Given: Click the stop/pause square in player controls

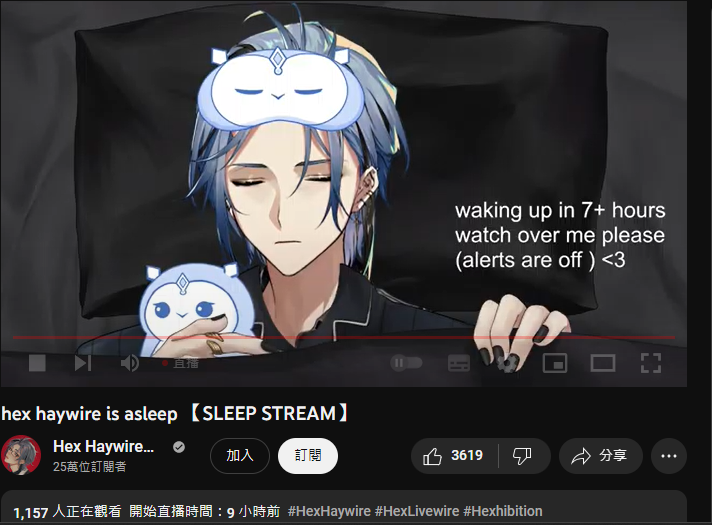Looking at the screenshot, I should 37,363.
